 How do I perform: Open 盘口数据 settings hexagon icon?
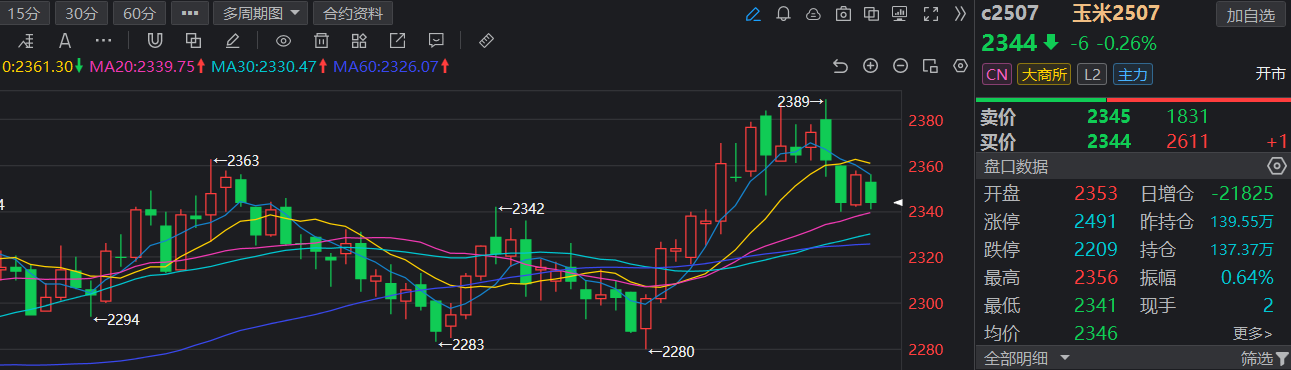[x=1276, y=166]
